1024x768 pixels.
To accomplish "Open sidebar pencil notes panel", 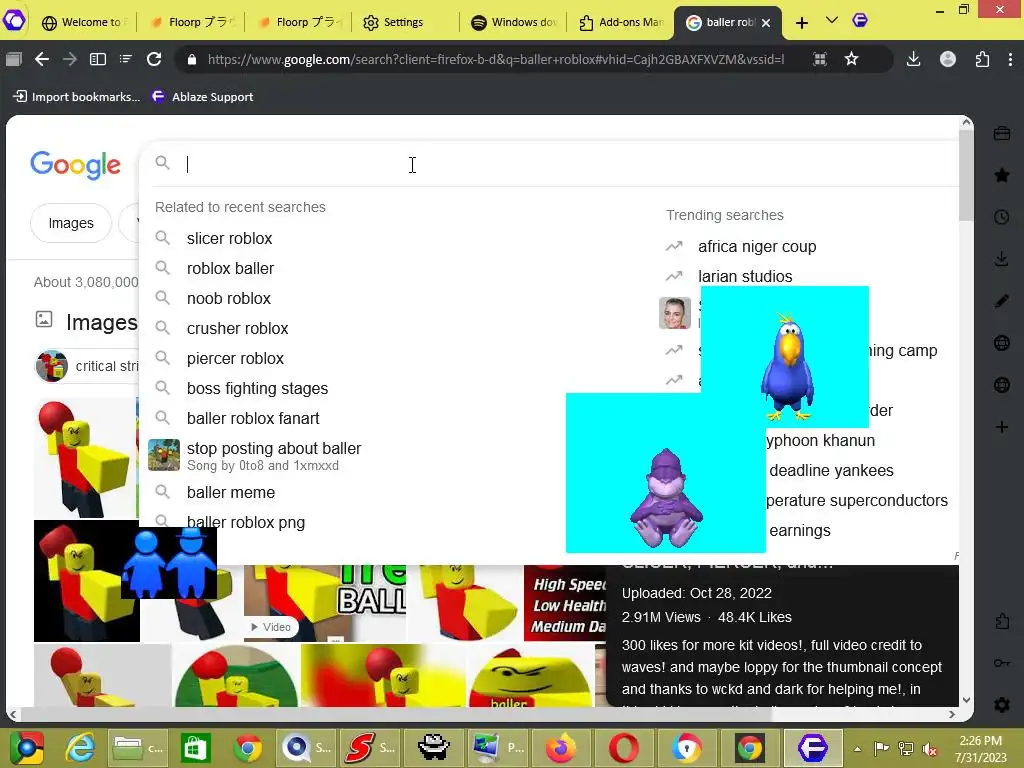I will pyautogui.click(x=1002, y=301).
